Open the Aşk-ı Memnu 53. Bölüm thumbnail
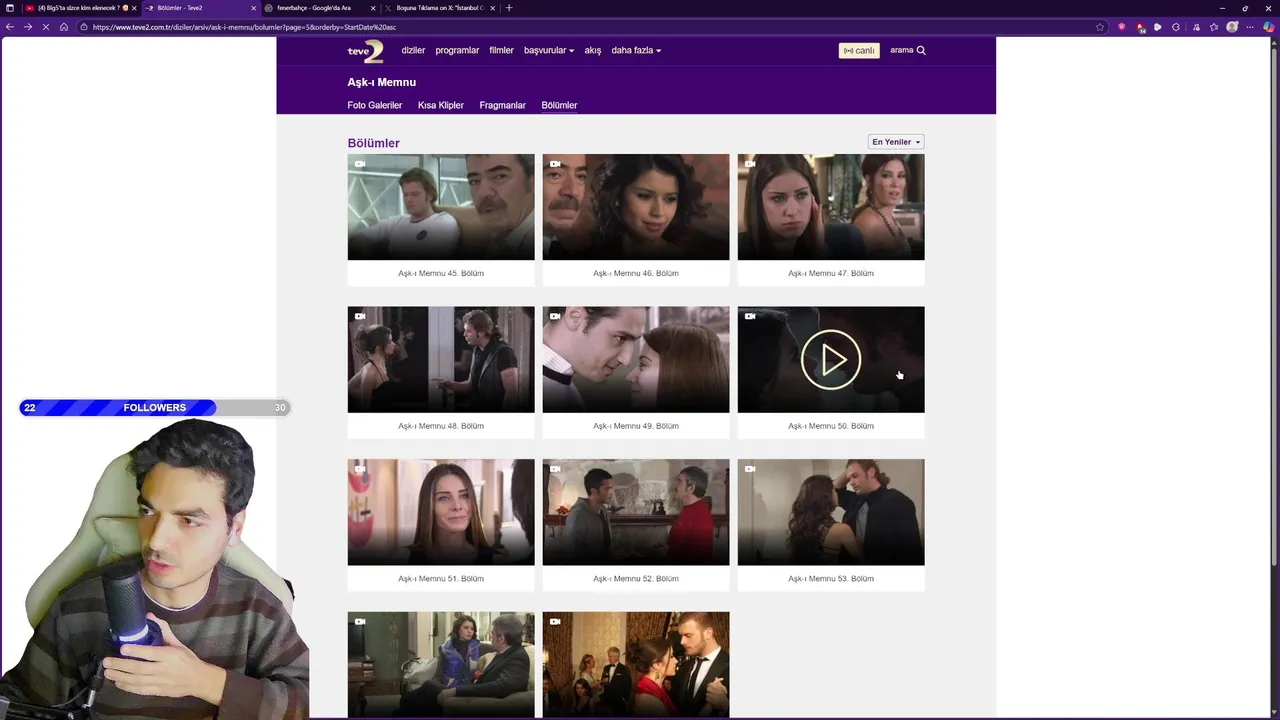This screenshot has height=720, width=1280. [831, 512]
